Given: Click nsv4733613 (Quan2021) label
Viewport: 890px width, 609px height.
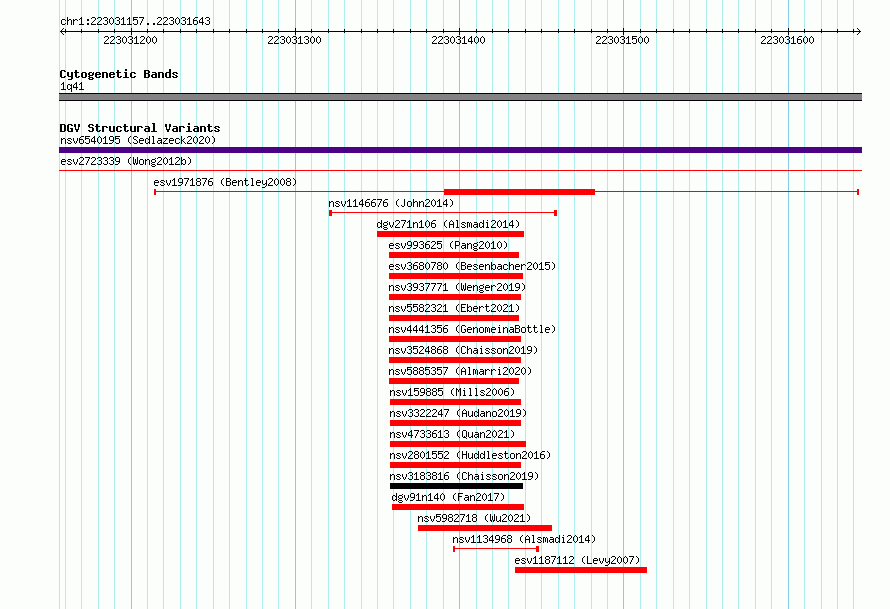Looking at the screenshot, I should click(452, 434).
